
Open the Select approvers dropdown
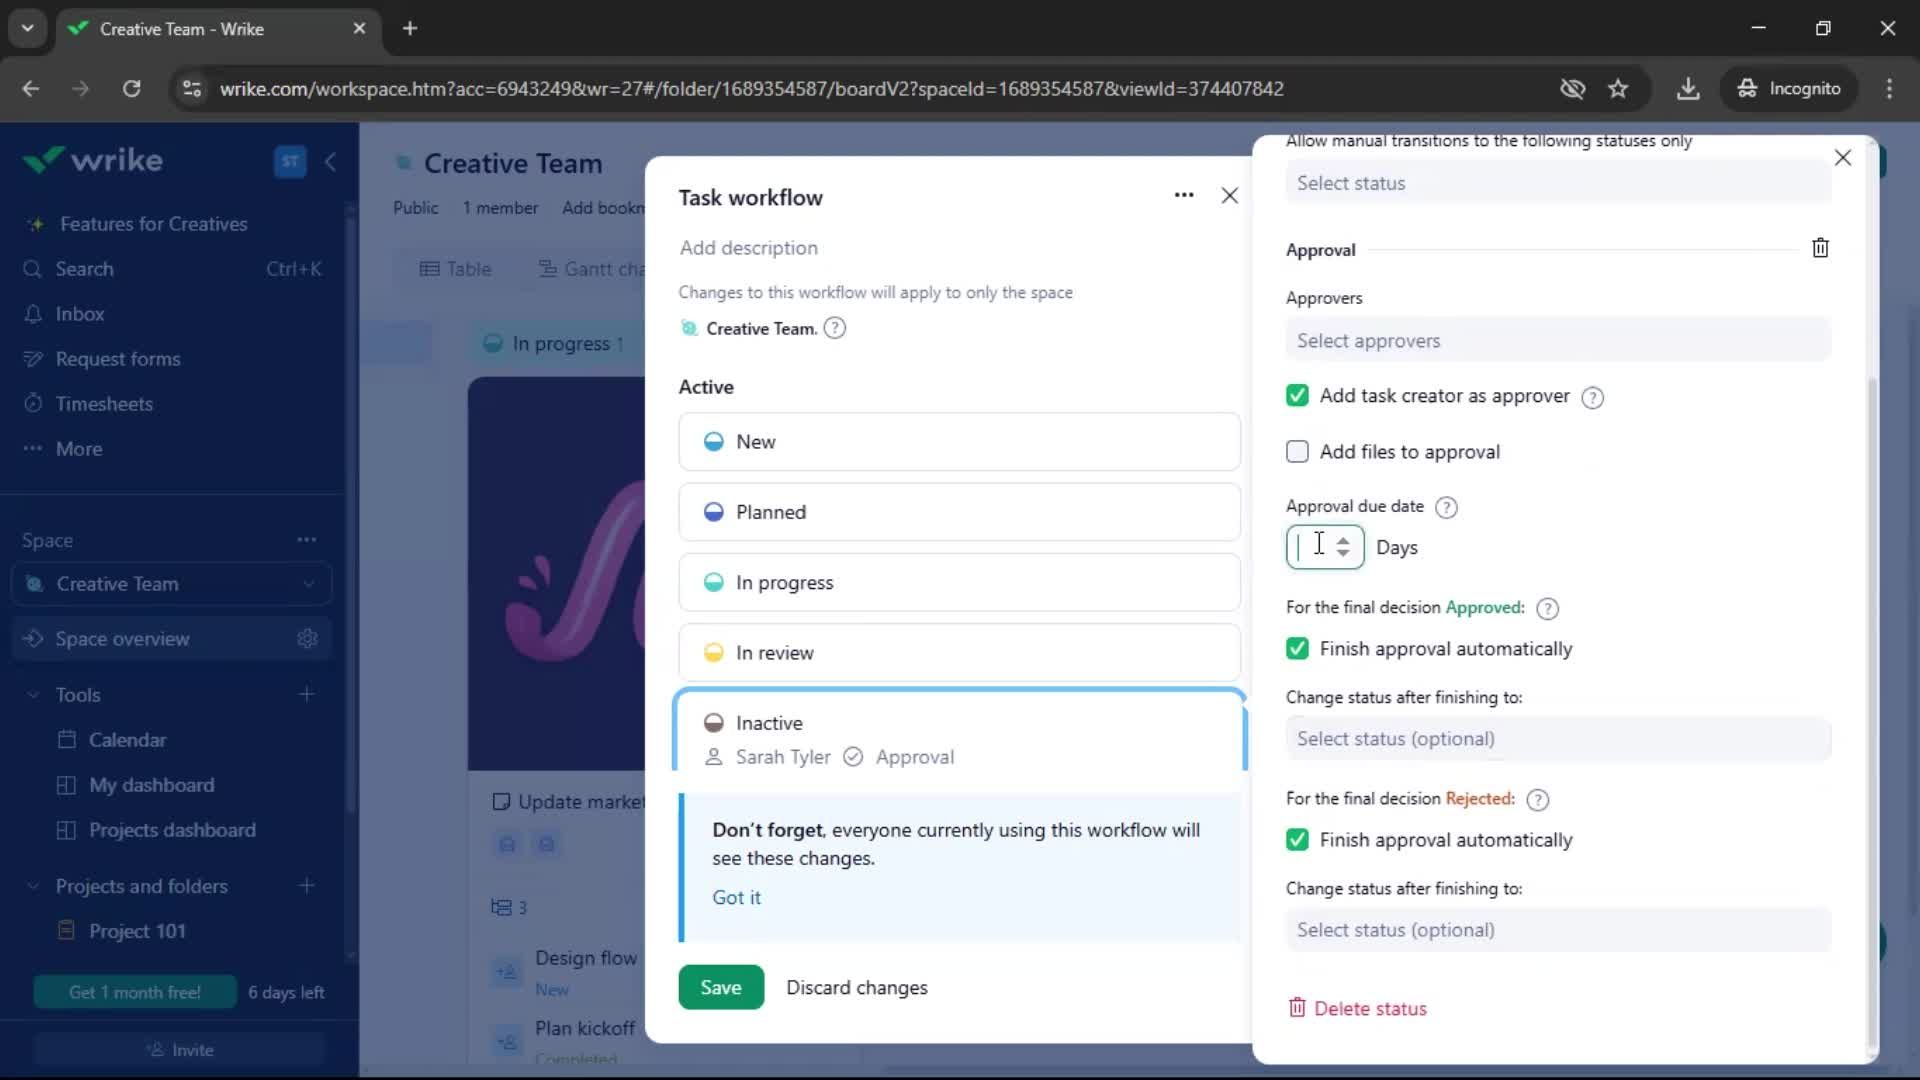(x=1558, y=341)
